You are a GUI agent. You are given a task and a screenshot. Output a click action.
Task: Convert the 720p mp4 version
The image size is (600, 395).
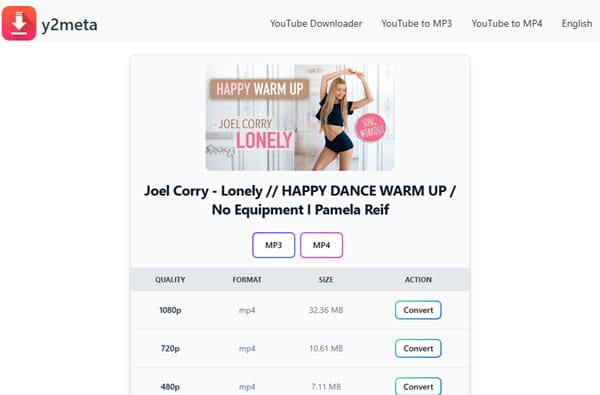[x=418, y=348]
